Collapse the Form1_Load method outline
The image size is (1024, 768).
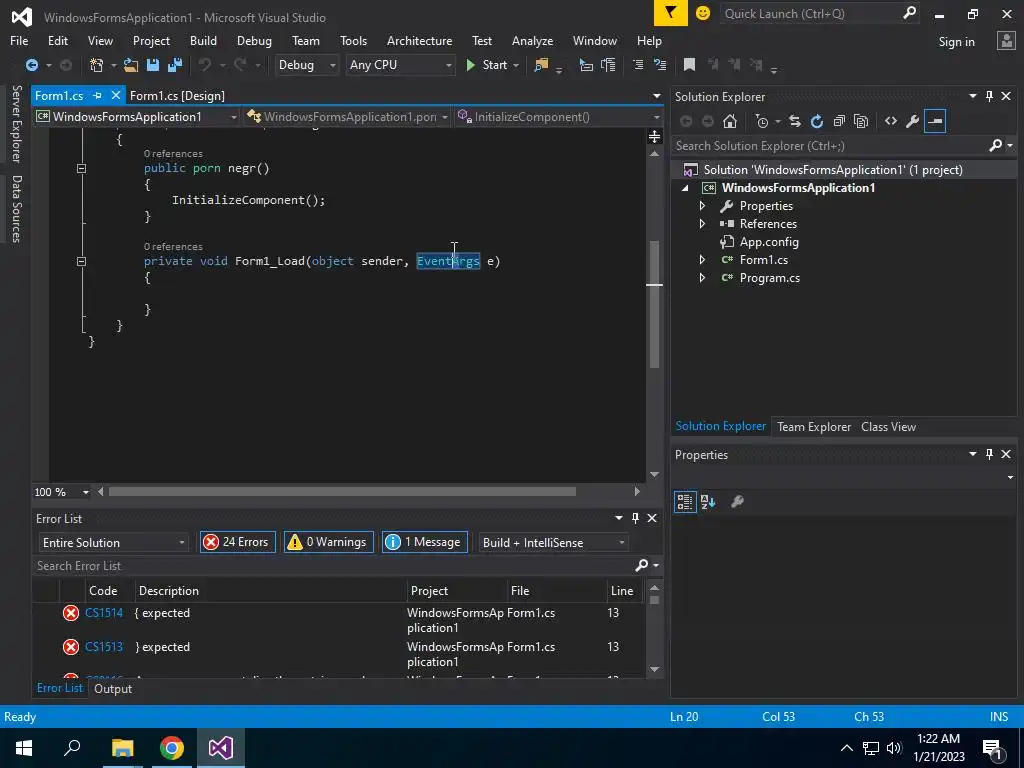[x=81, y=261]
